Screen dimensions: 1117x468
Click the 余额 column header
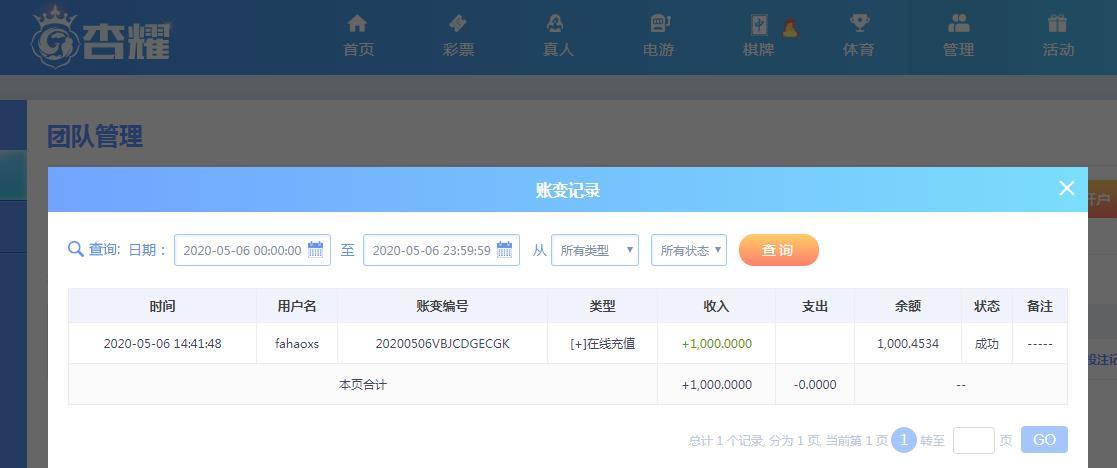pyautogui.click(x=908, y=306)
